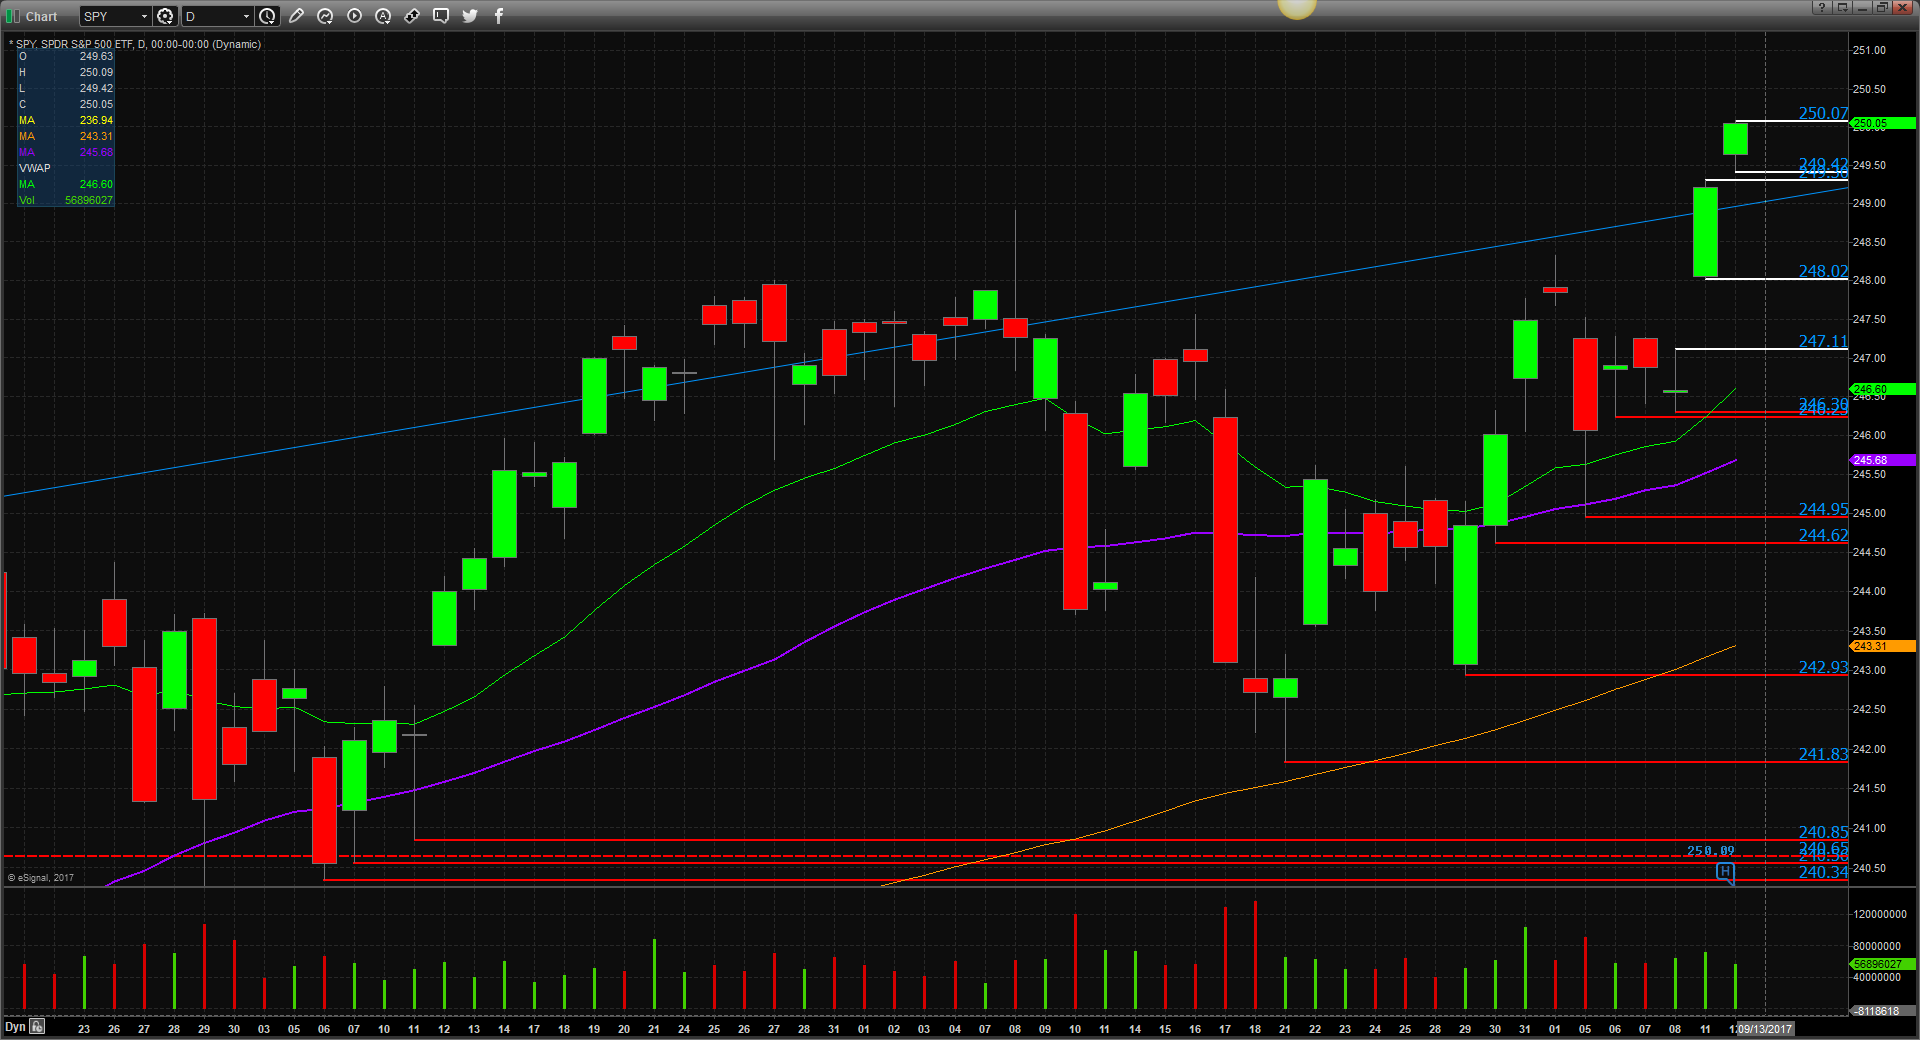This screenshot has width=1920, height=1040.
Task: Click the 242.93 support level label
Action: pyautogui.click(x=1823, y=667)
